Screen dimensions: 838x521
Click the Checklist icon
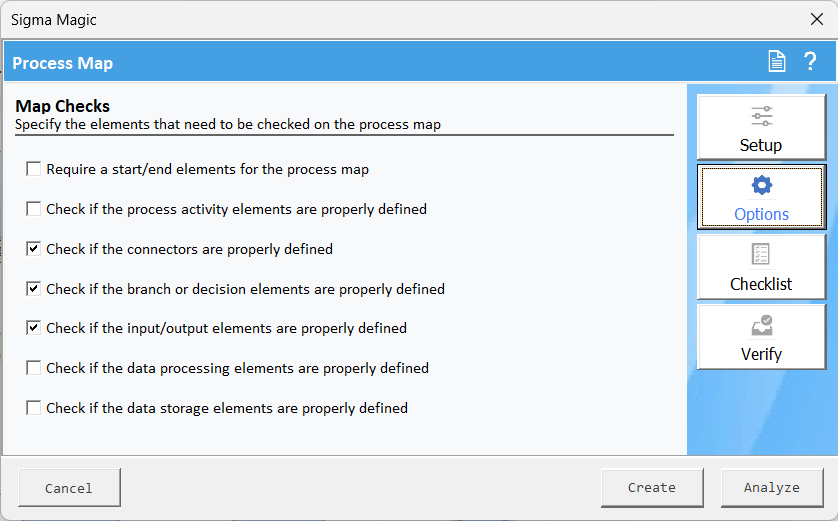pos(761,255)
